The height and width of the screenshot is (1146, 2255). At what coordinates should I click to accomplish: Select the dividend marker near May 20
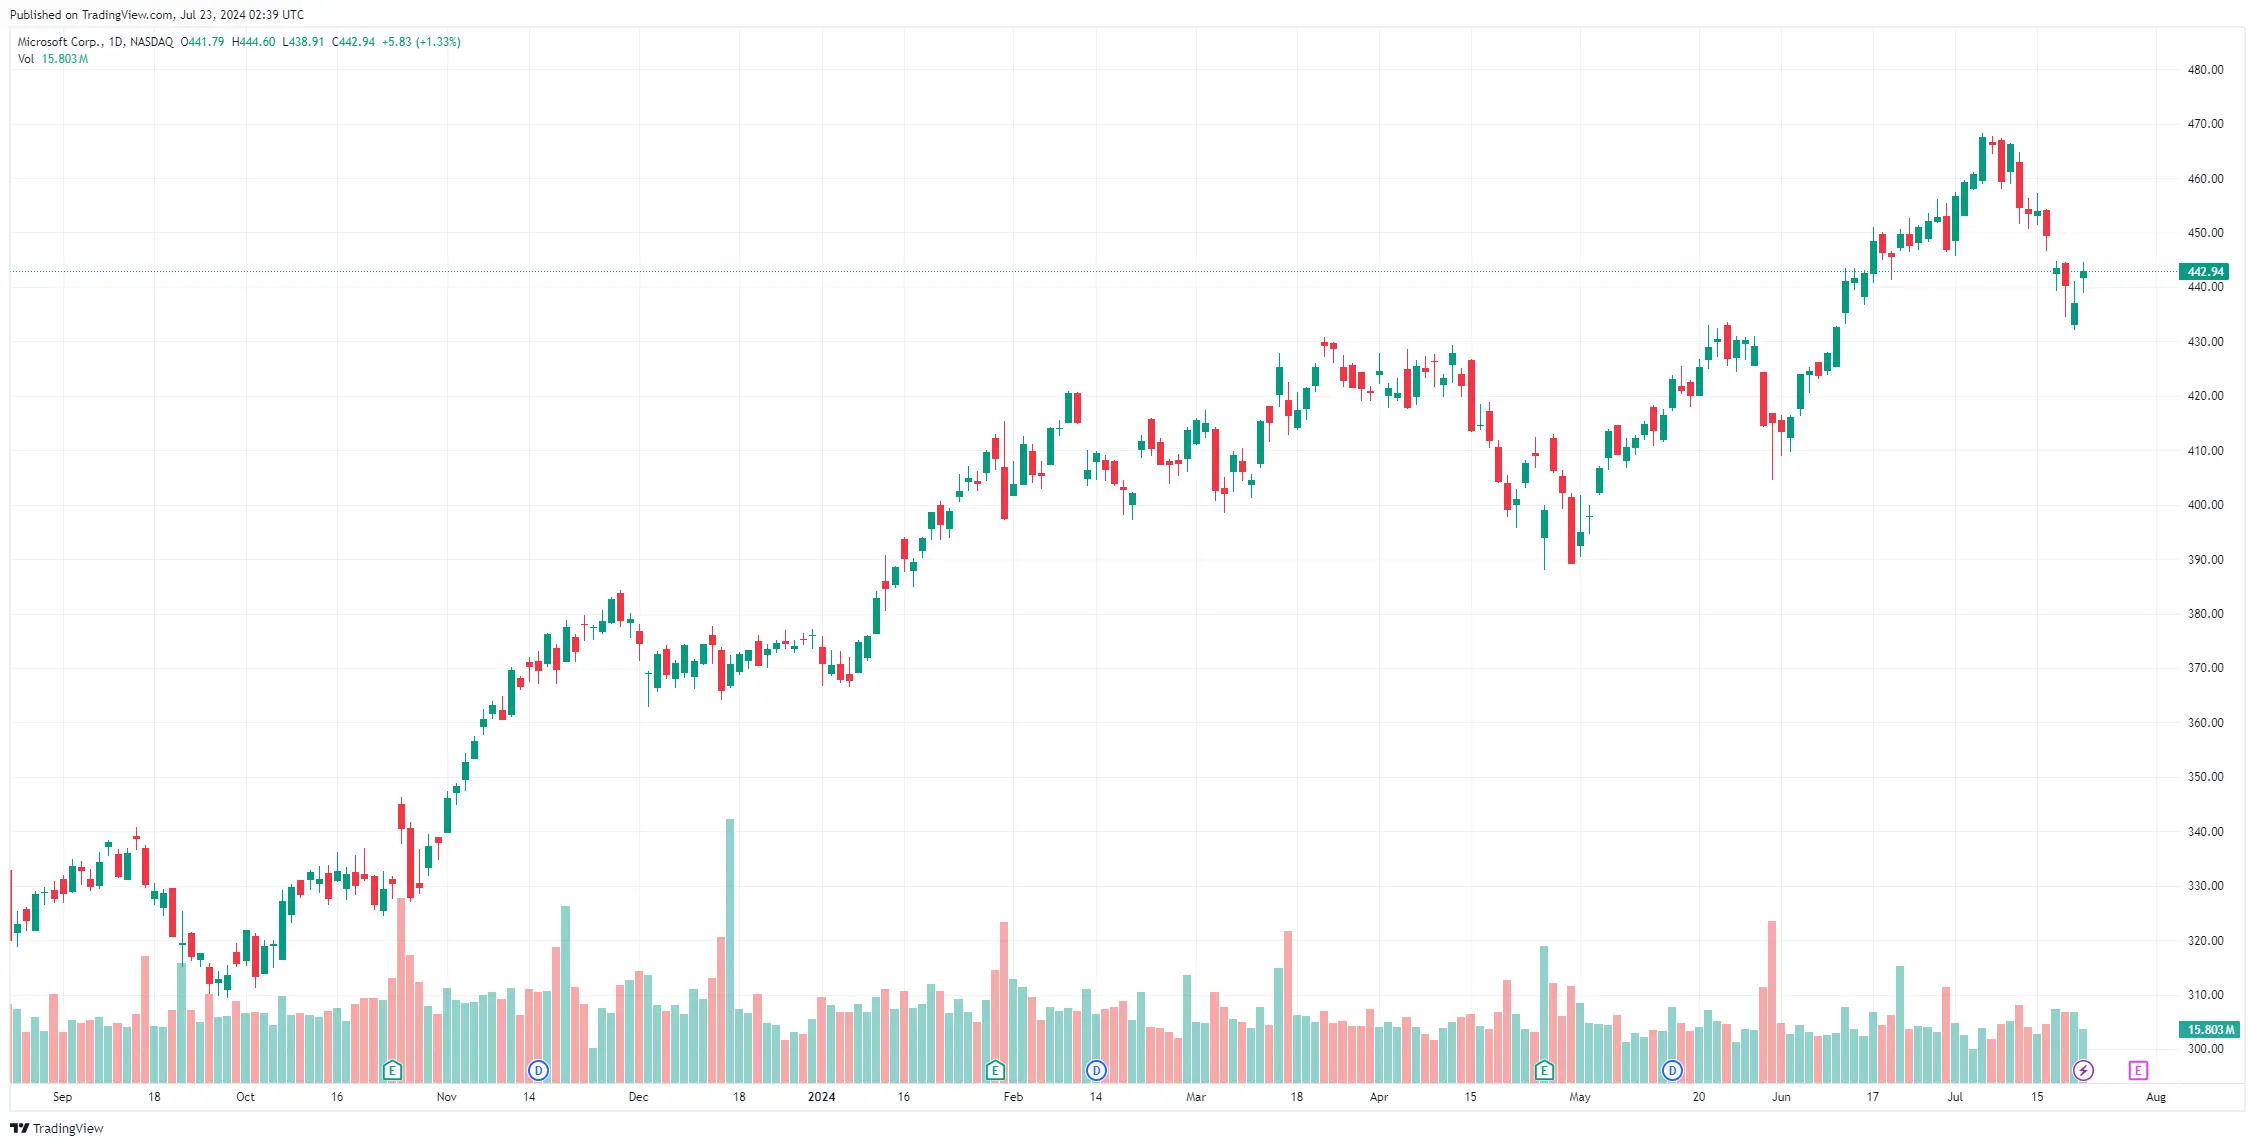[x=1672, y=1071]
